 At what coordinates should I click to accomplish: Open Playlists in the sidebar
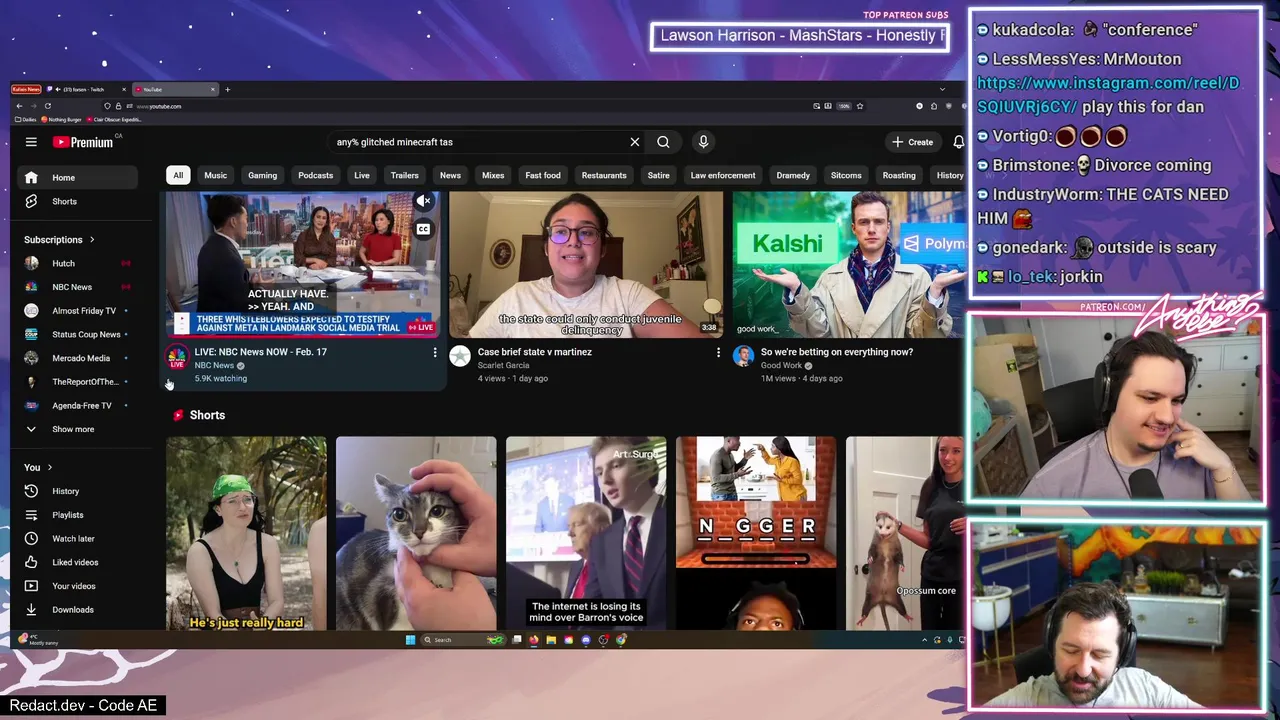click(x=78, y=515)
